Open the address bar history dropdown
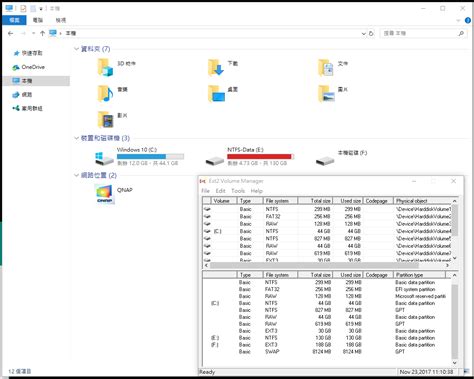The width and height of the screenshot is (474, 379). click(364, 33)
